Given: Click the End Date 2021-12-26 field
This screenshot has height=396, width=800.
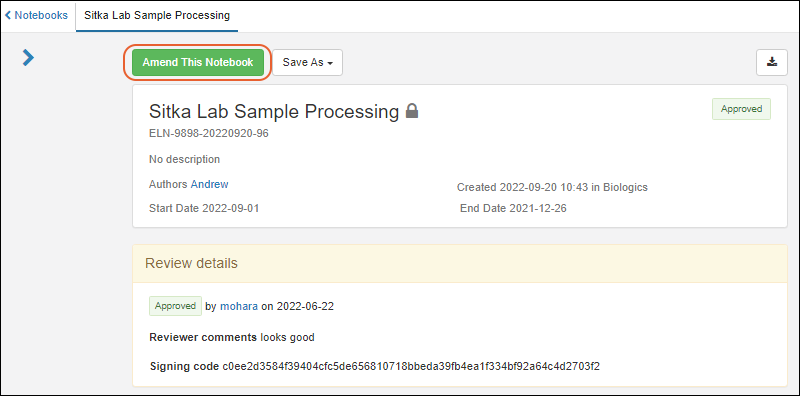Looking at the screenshot, I should coord(513,208).
